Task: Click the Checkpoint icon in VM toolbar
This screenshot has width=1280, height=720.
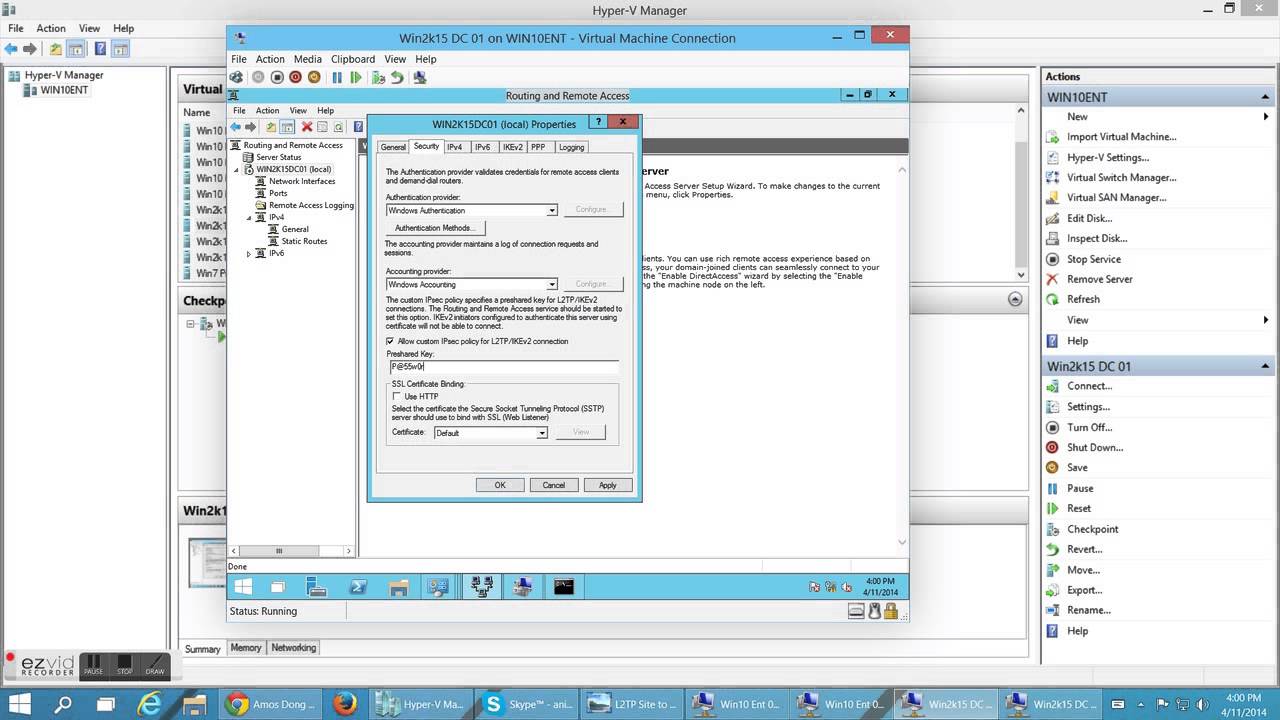Action: (378, 77)
